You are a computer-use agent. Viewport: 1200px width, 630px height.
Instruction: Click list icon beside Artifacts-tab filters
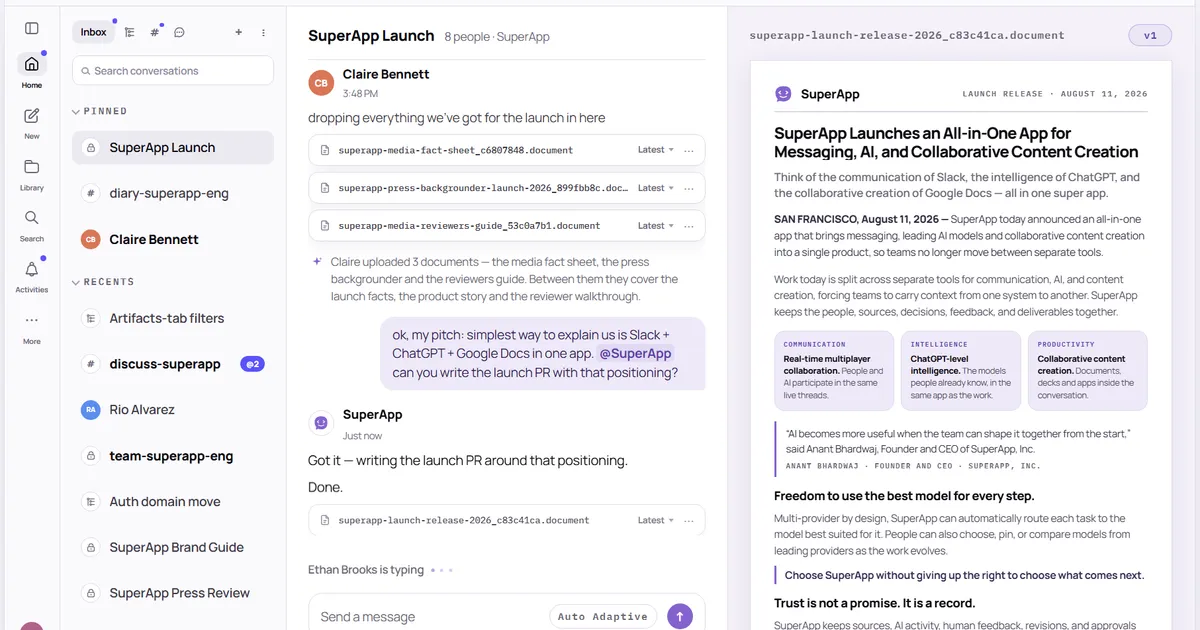point(91,318)
